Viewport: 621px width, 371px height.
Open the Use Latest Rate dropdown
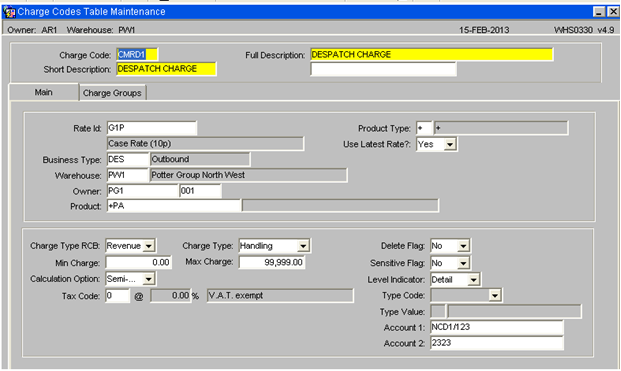point(450,145)
